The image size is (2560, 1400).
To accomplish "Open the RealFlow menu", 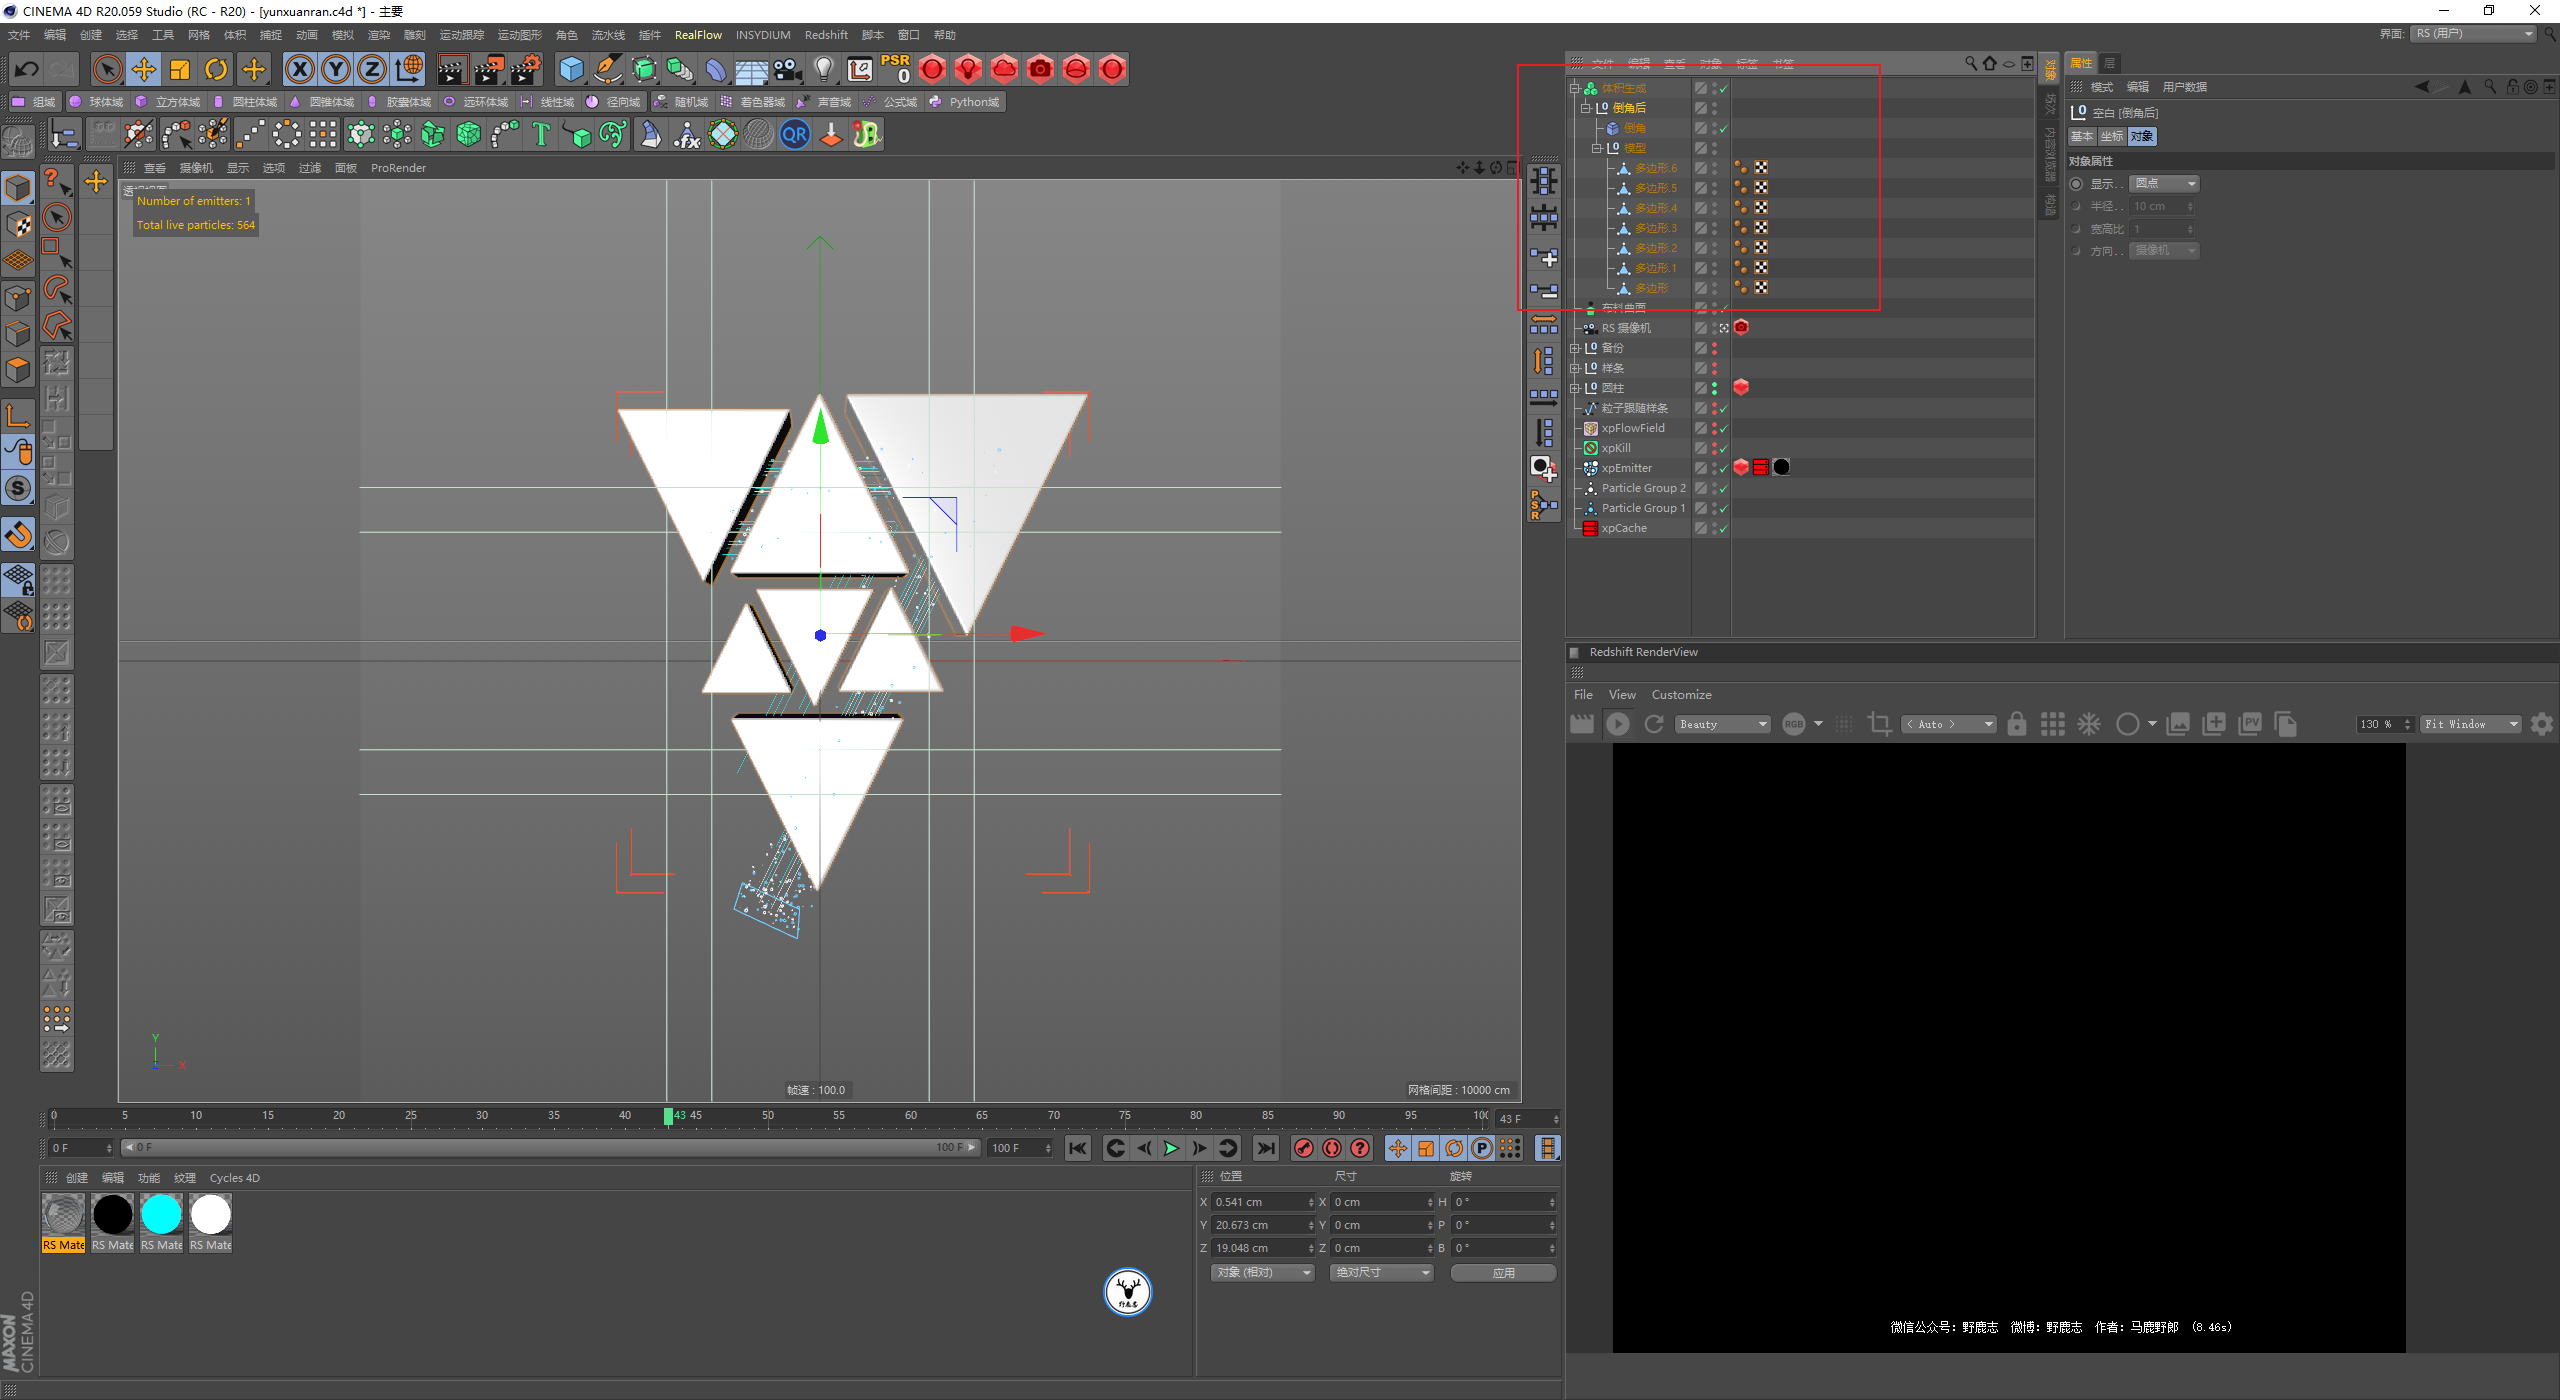I will point(697,35).
